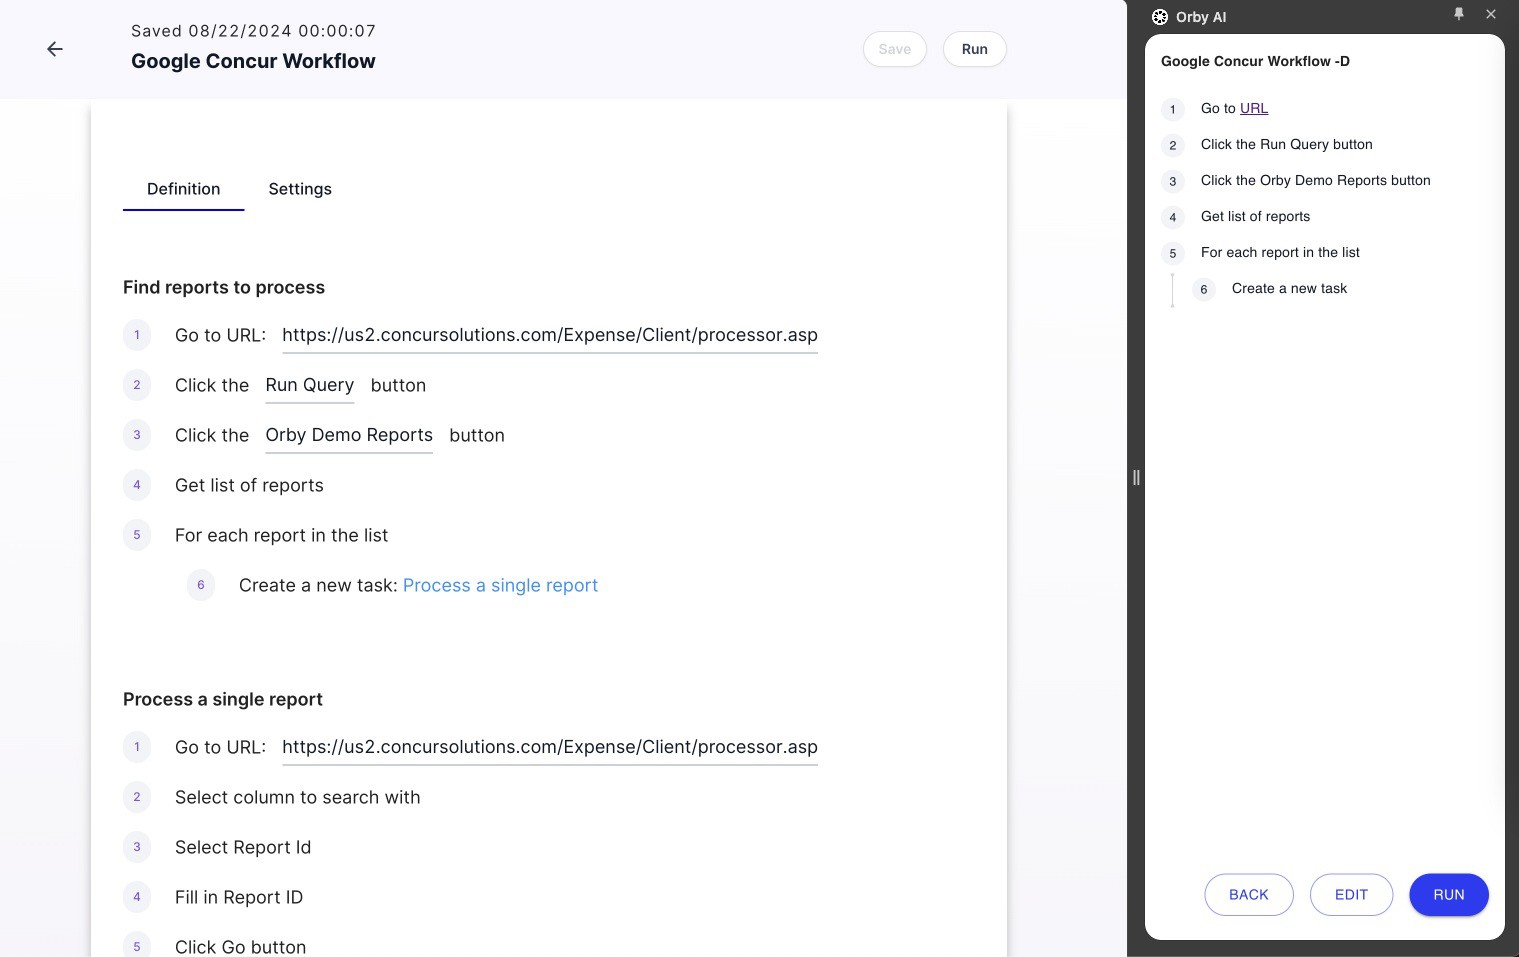
Task: Click the 'Fill in Report ID' step
Action: point(239,897)
